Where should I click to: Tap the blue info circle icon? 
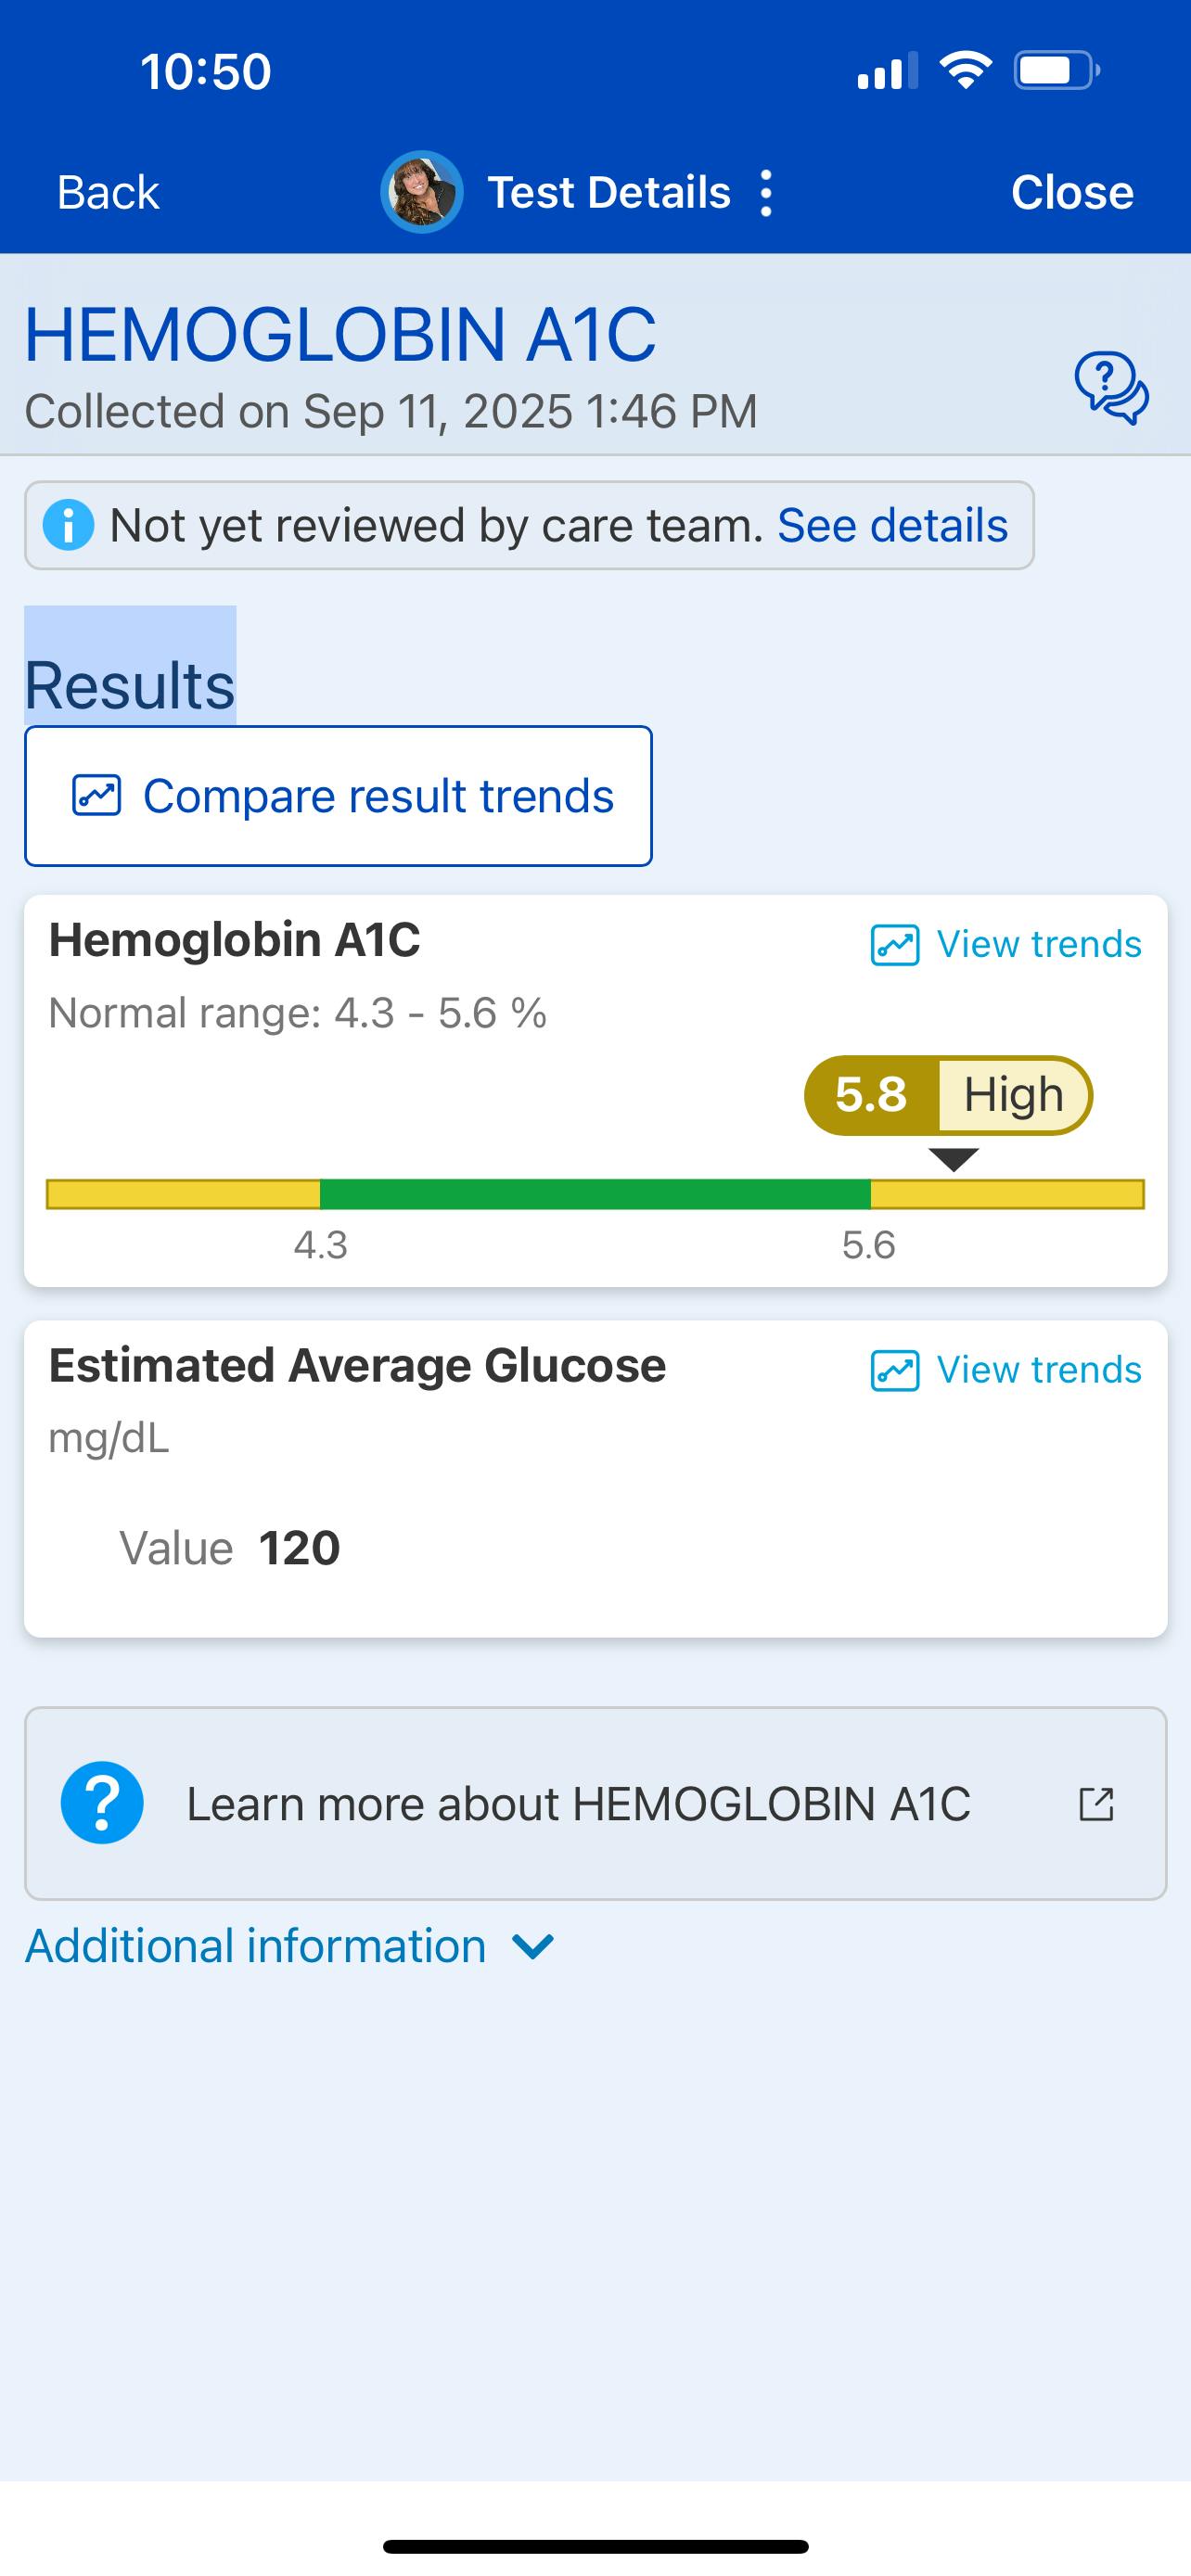click(x=68, y=525)
